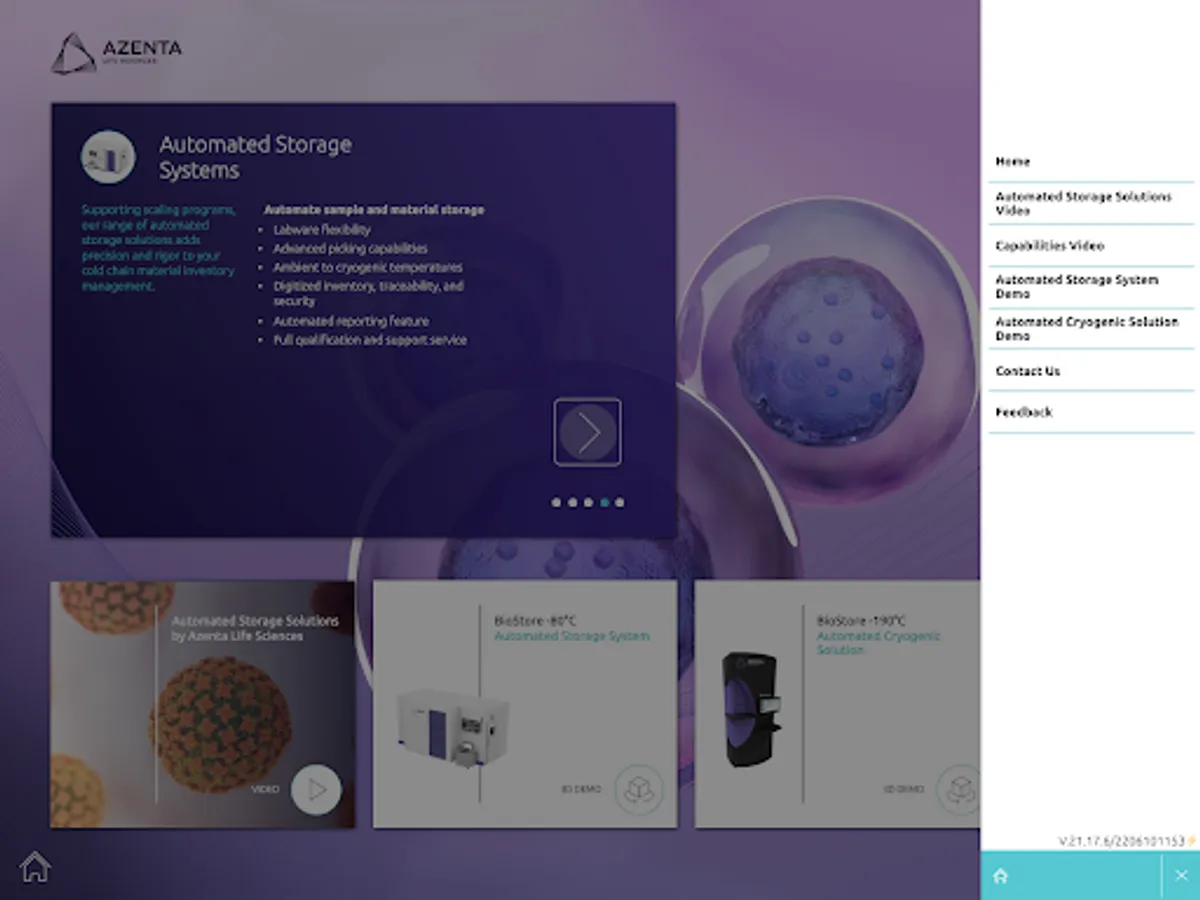This screenshot has height=900, width=1200.
Task: Select the third carousel dot
Action: [588, 503]
